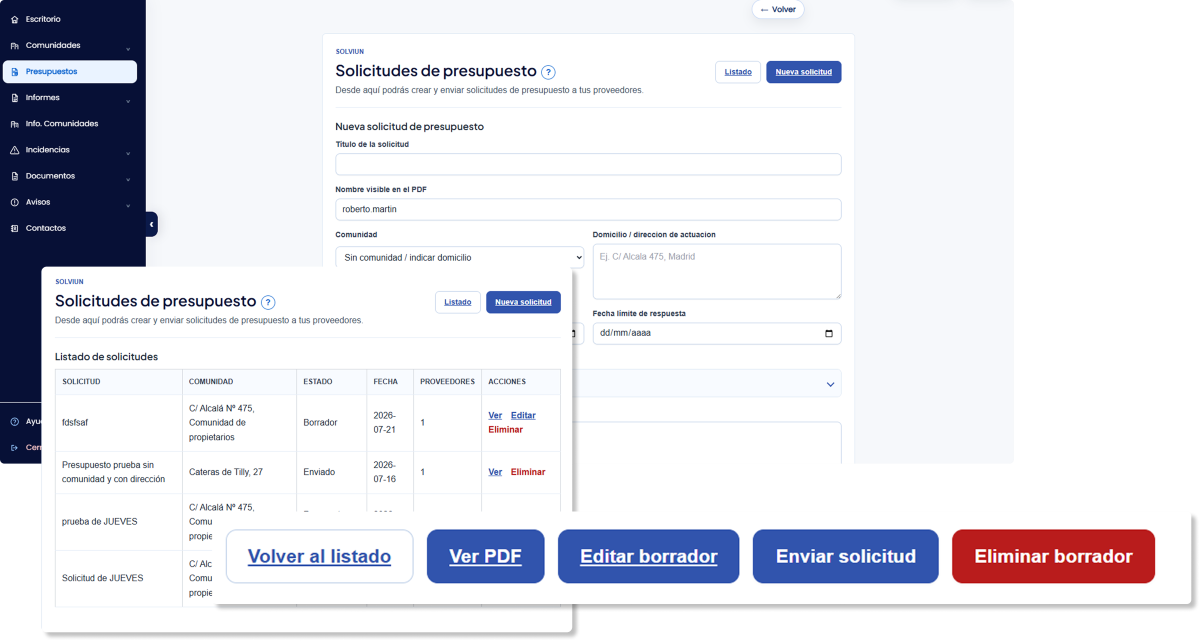The height and width of the screenshot is (641, 1200).
Task: Click the PROVEEDORES column header
Action: [447, 382]
